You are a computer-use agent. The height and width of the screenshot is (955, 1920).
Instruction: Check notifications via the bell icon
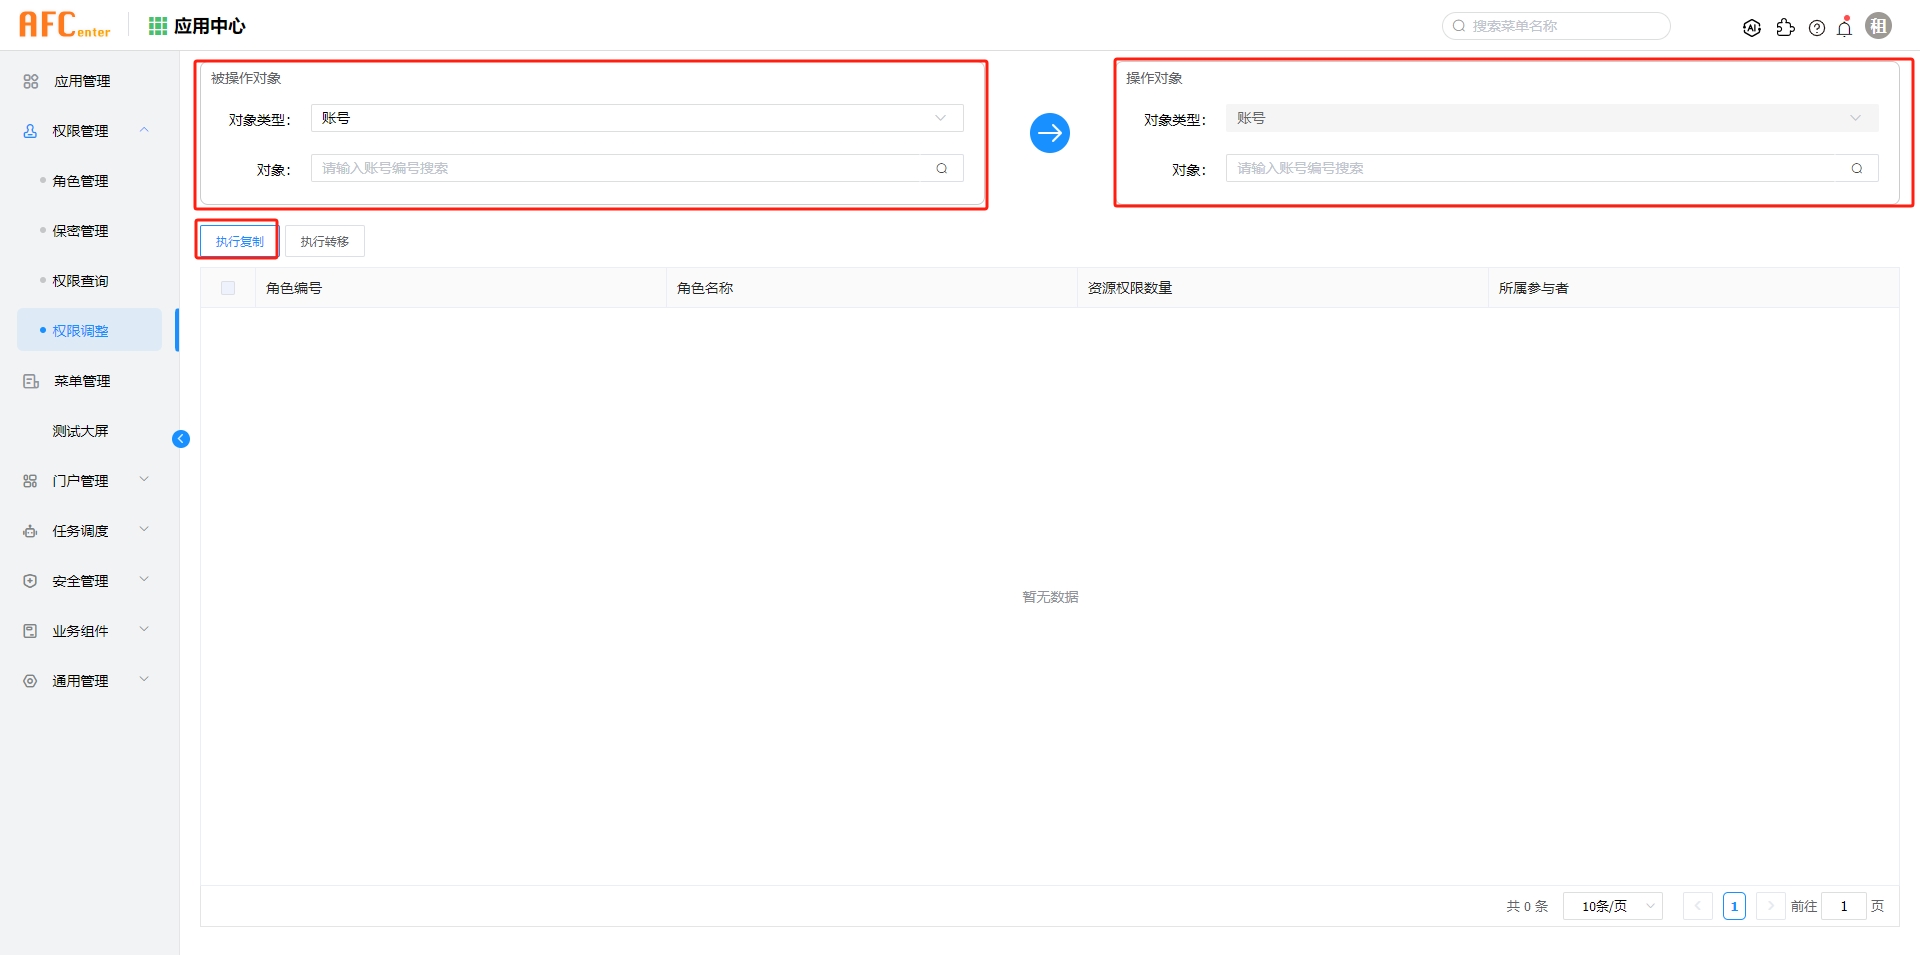coord(1844,28)
